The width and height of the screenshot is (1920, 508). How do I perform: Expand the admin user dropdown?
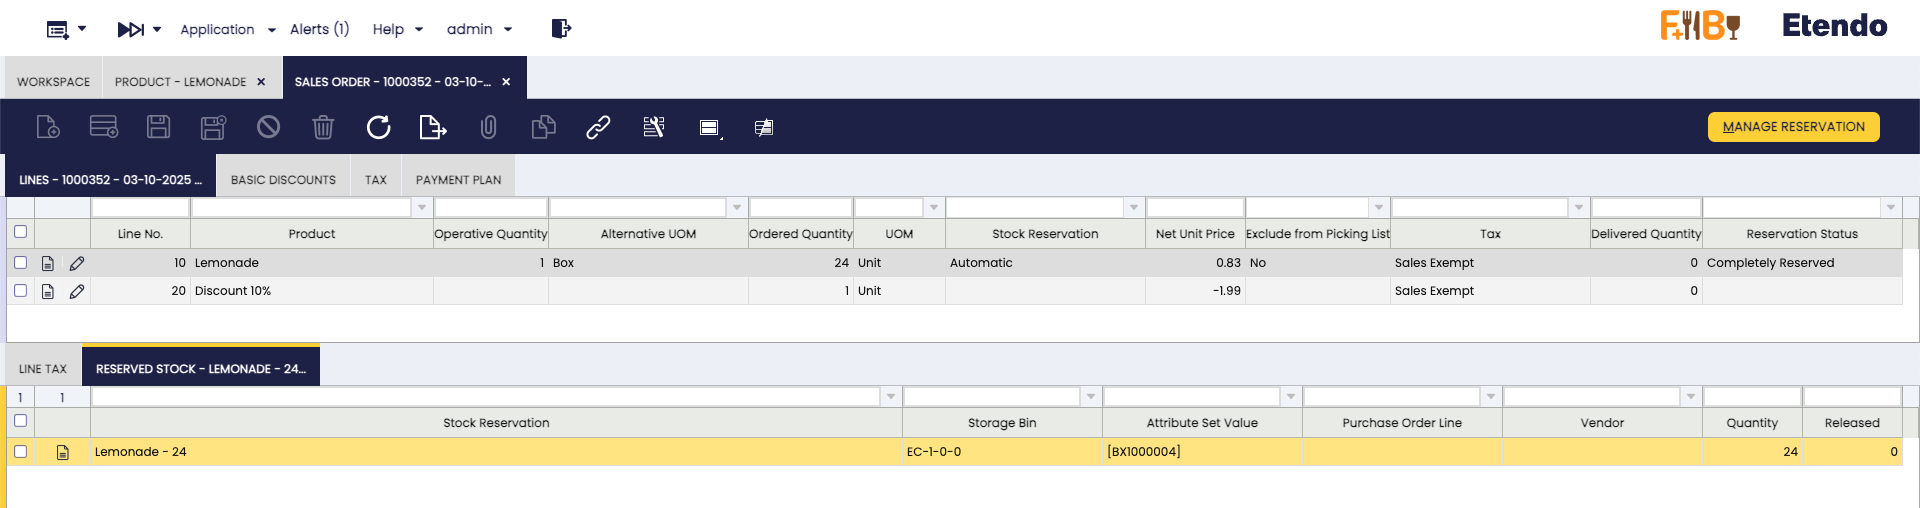(479, 29)
